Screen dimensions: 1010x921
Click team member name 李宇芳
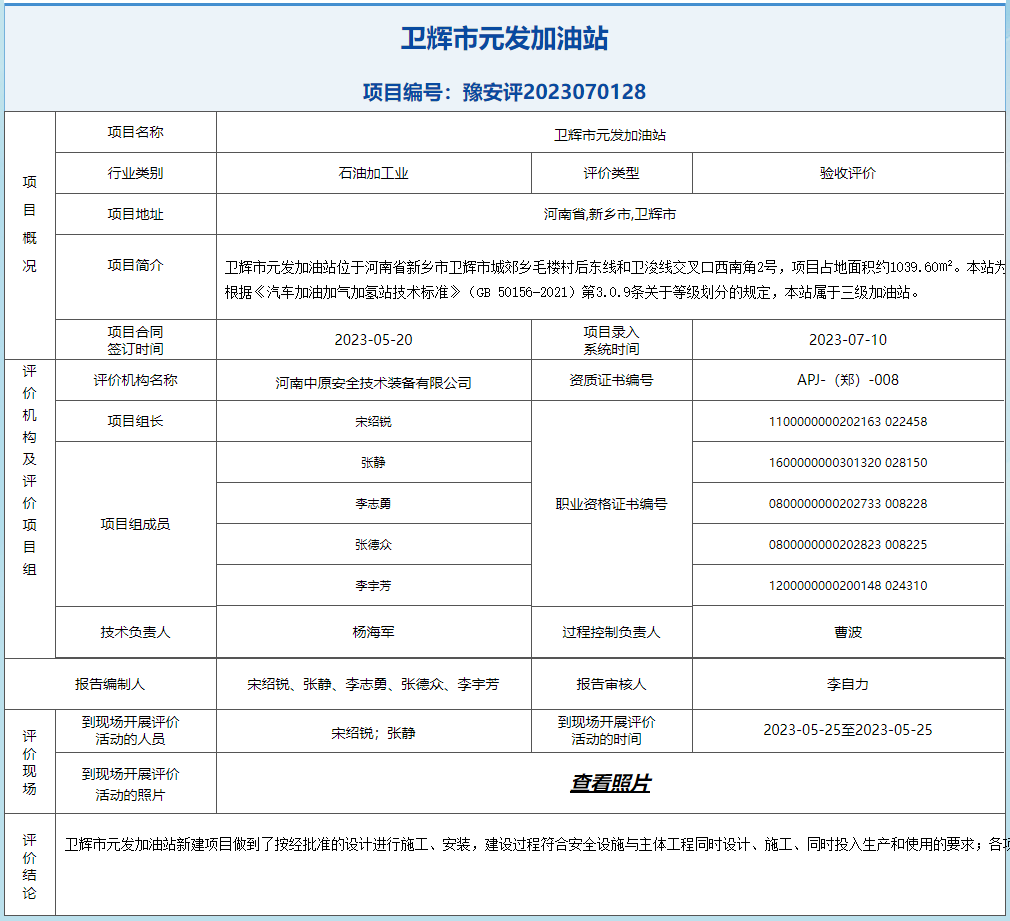(374, 585)
